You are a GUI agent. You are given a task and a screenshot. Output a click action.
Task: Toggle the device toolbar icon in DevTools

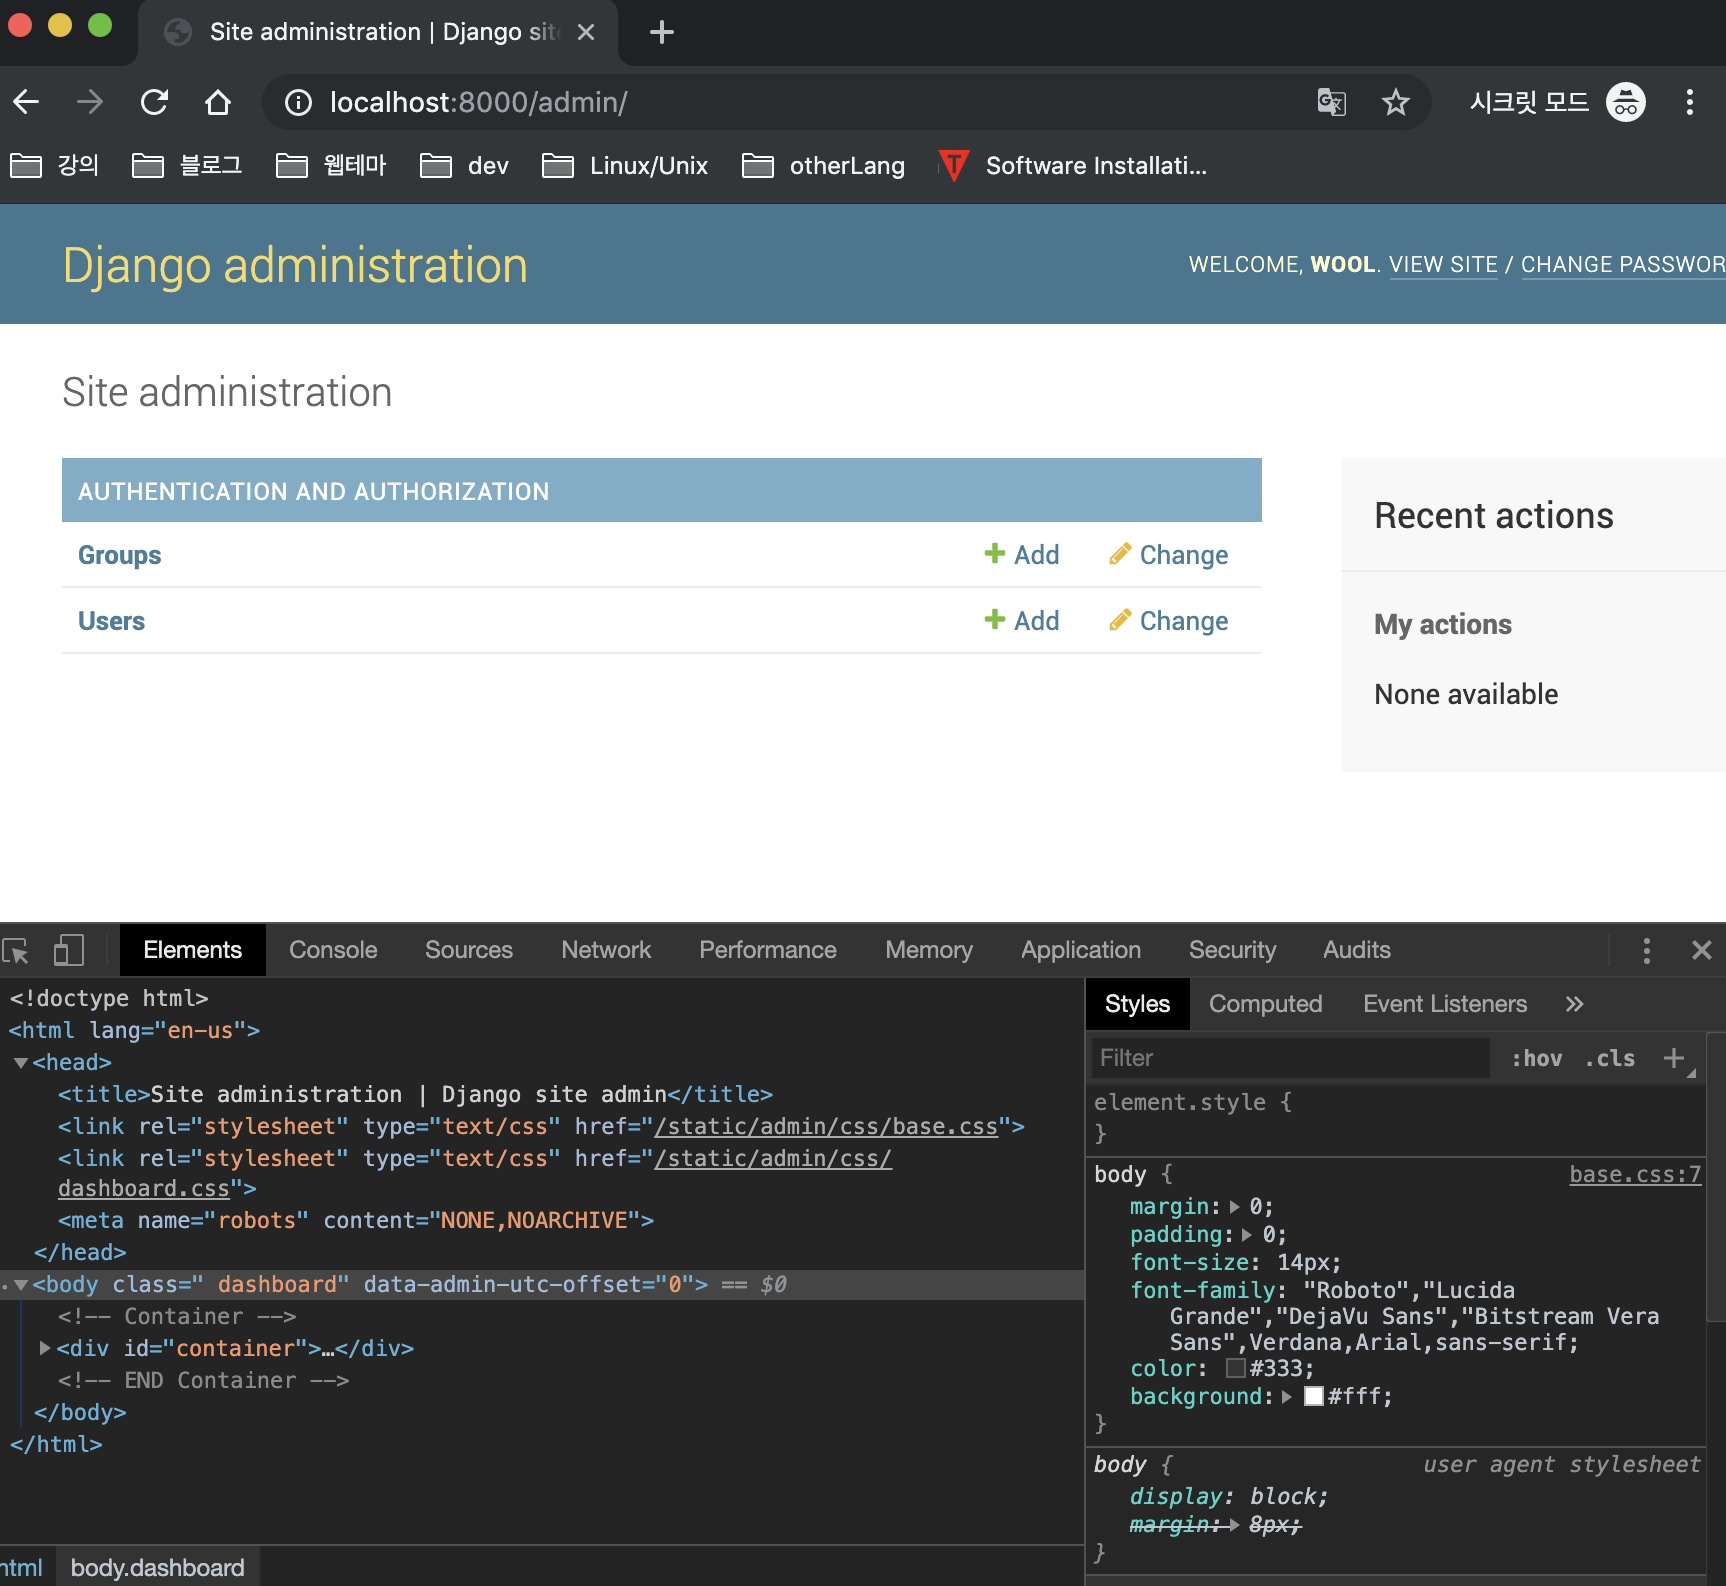tap(68, 950)
